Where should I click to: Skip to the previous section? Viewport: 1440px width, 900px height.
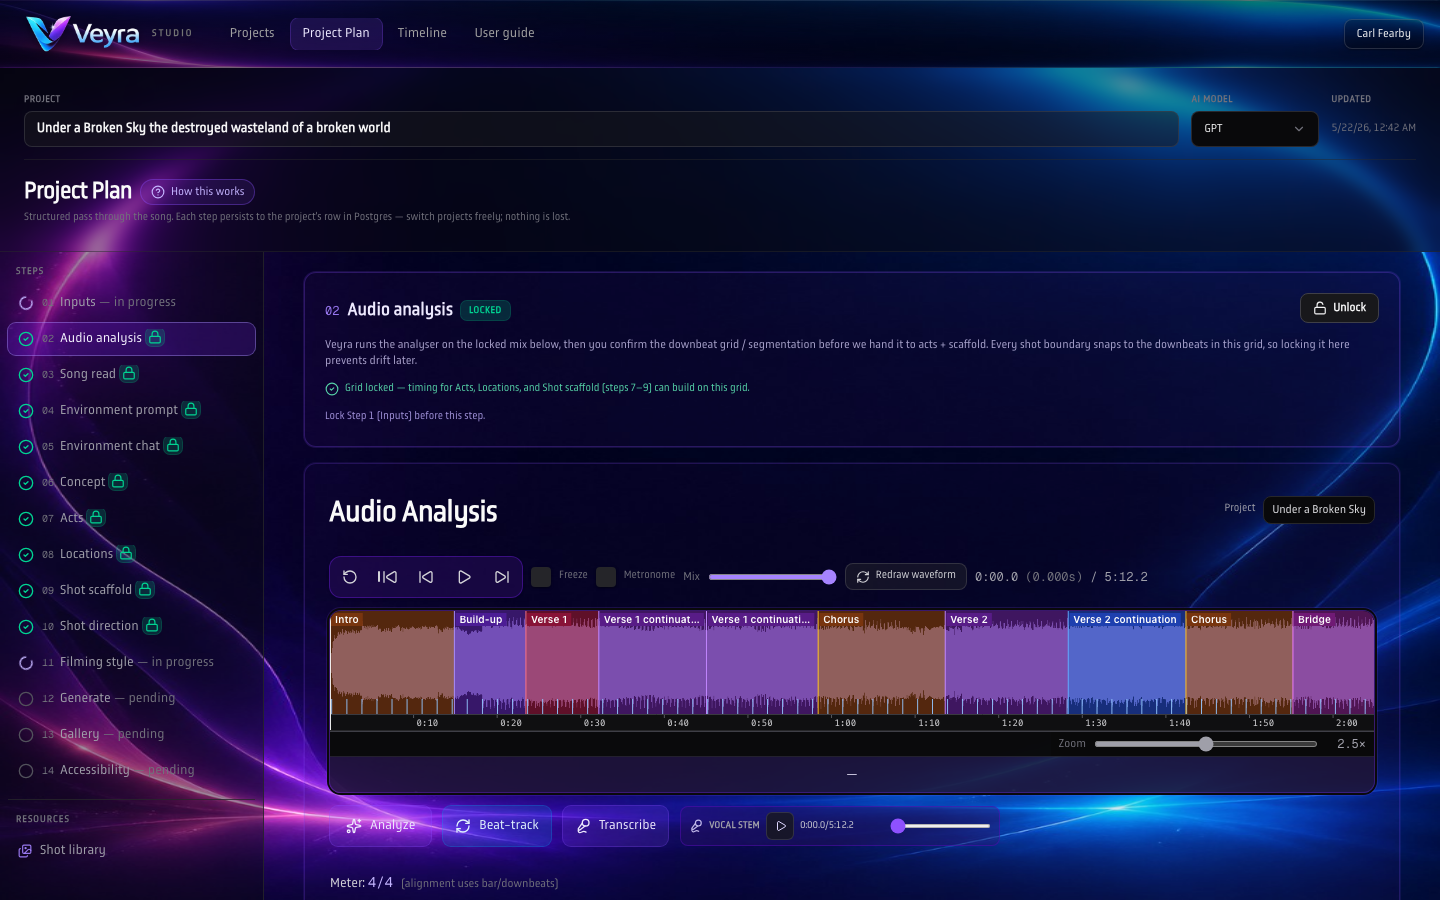(426, 577)
